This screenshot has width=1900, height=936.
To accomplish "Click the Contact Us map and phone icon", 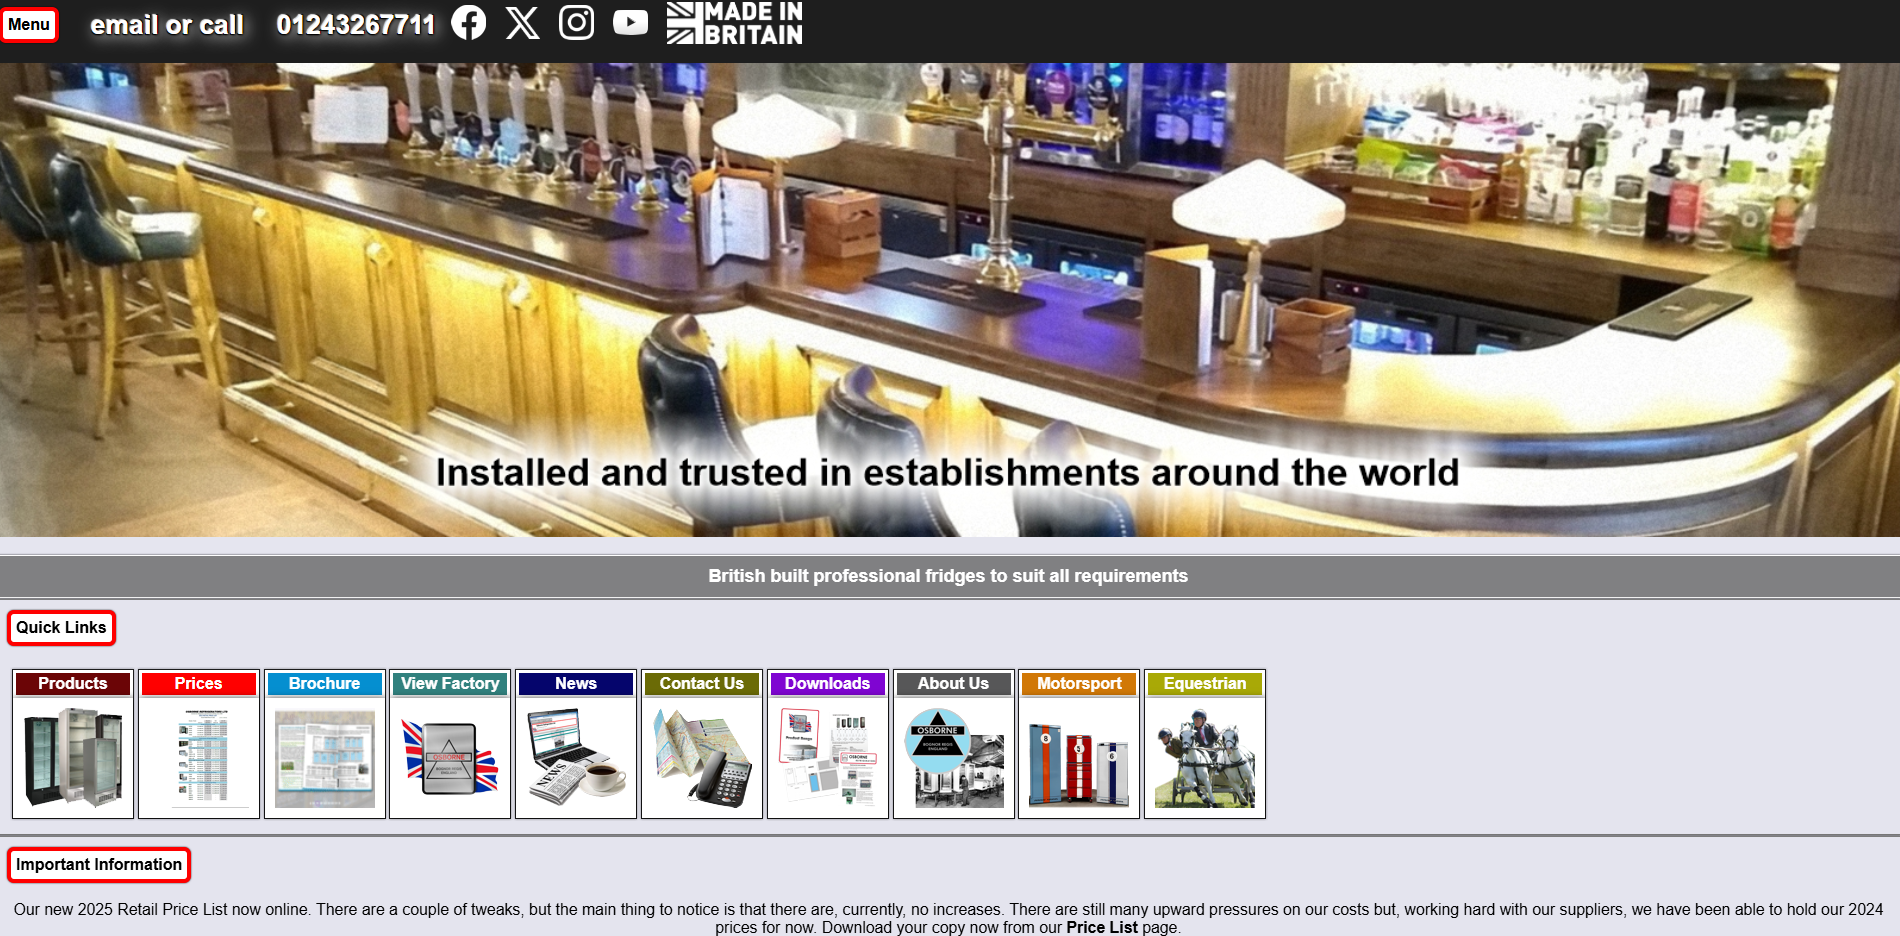I will coord(702,756).
